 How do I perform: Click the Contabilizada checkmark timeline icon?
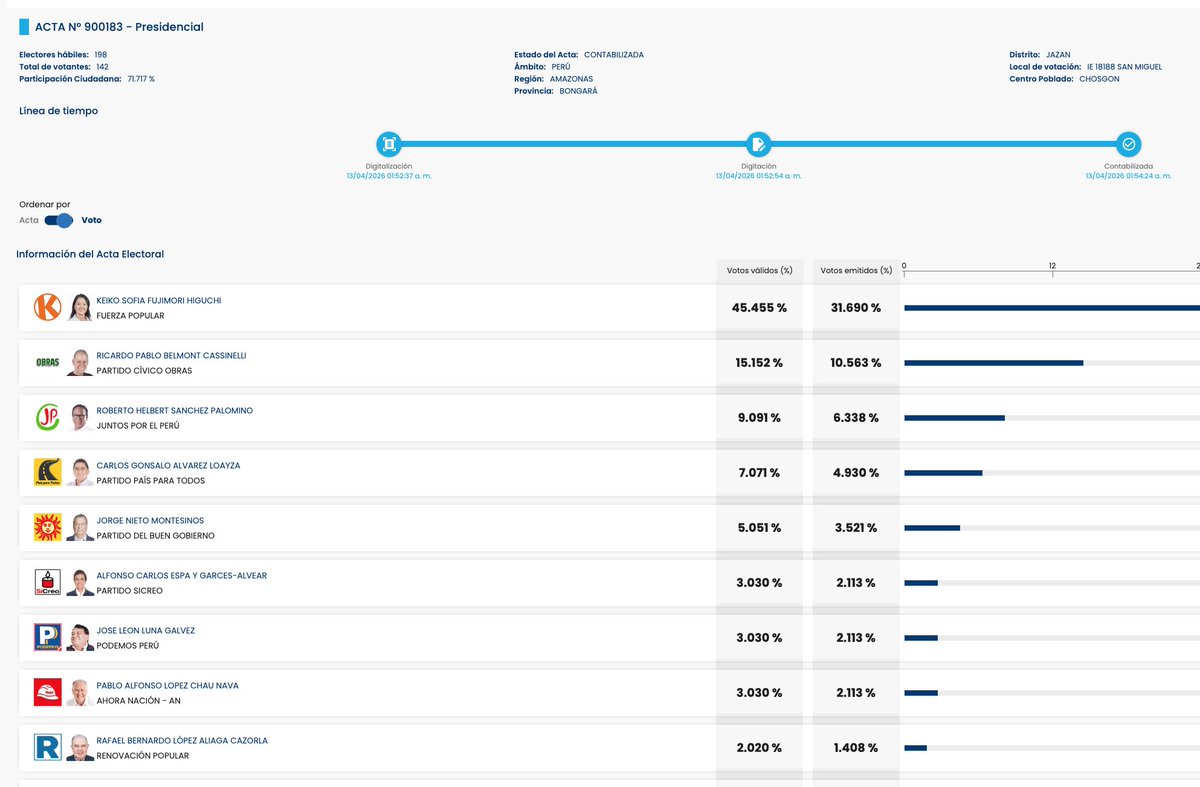click(x=1128, y=143)
